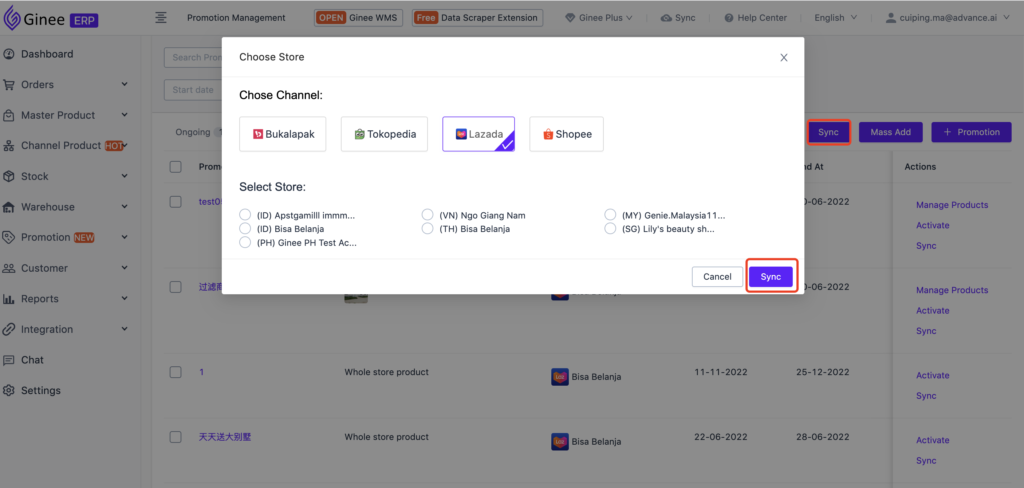Viewport: 1024px width, 488px height.
Task: Expand the Promotion sidebar menu
Action: click(x=125, y=237)
